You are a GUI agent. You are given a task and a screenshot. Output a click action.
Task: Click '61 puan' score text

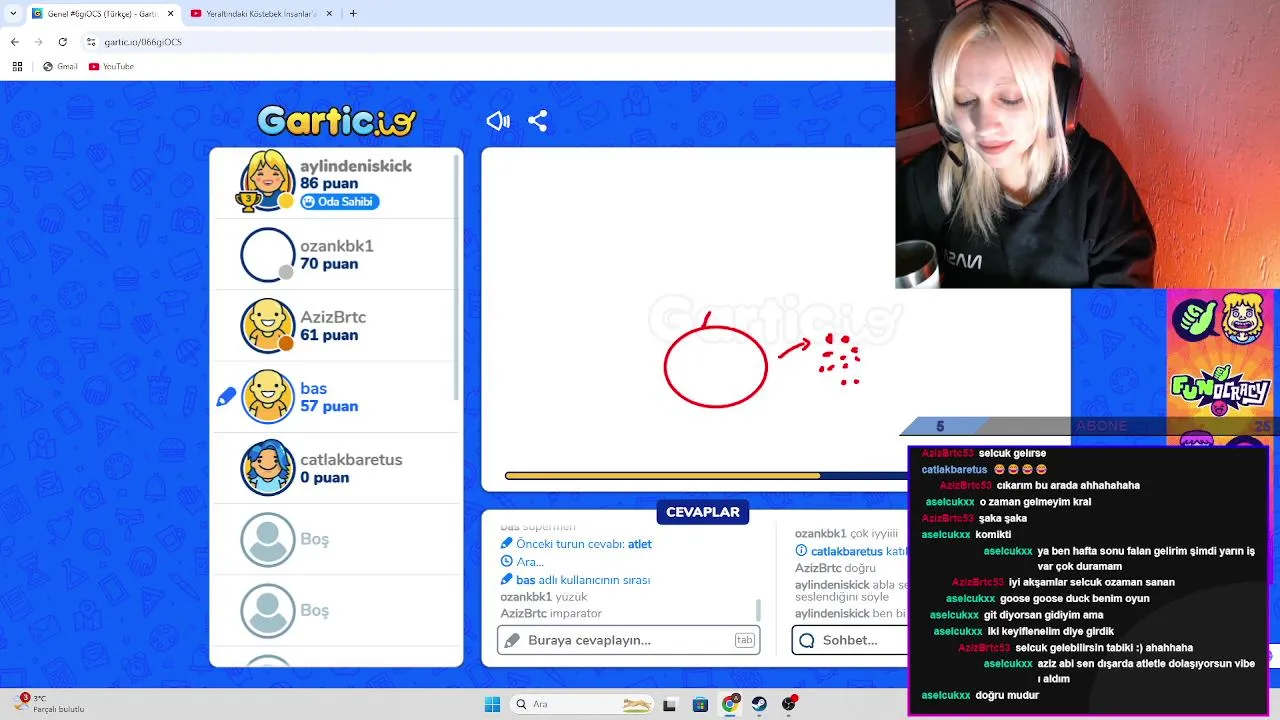(329, 335)
